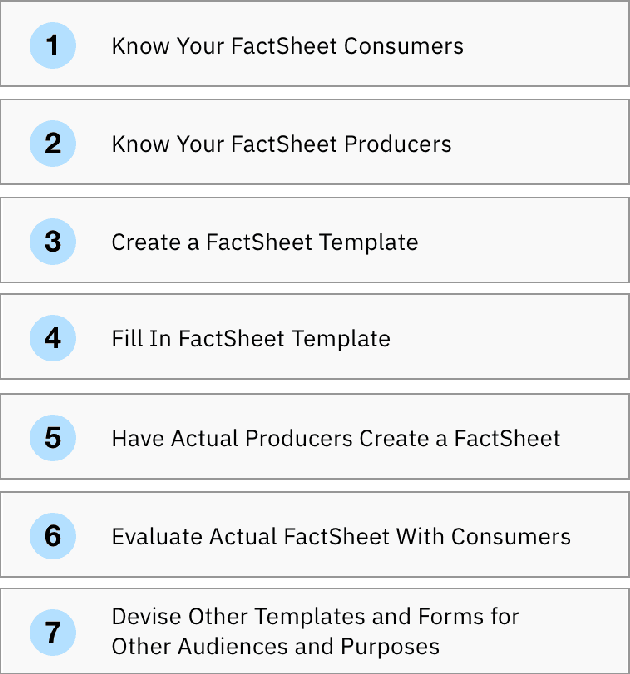
Task: Click the number 2 circle badge
Action: [x=53, y=143]
